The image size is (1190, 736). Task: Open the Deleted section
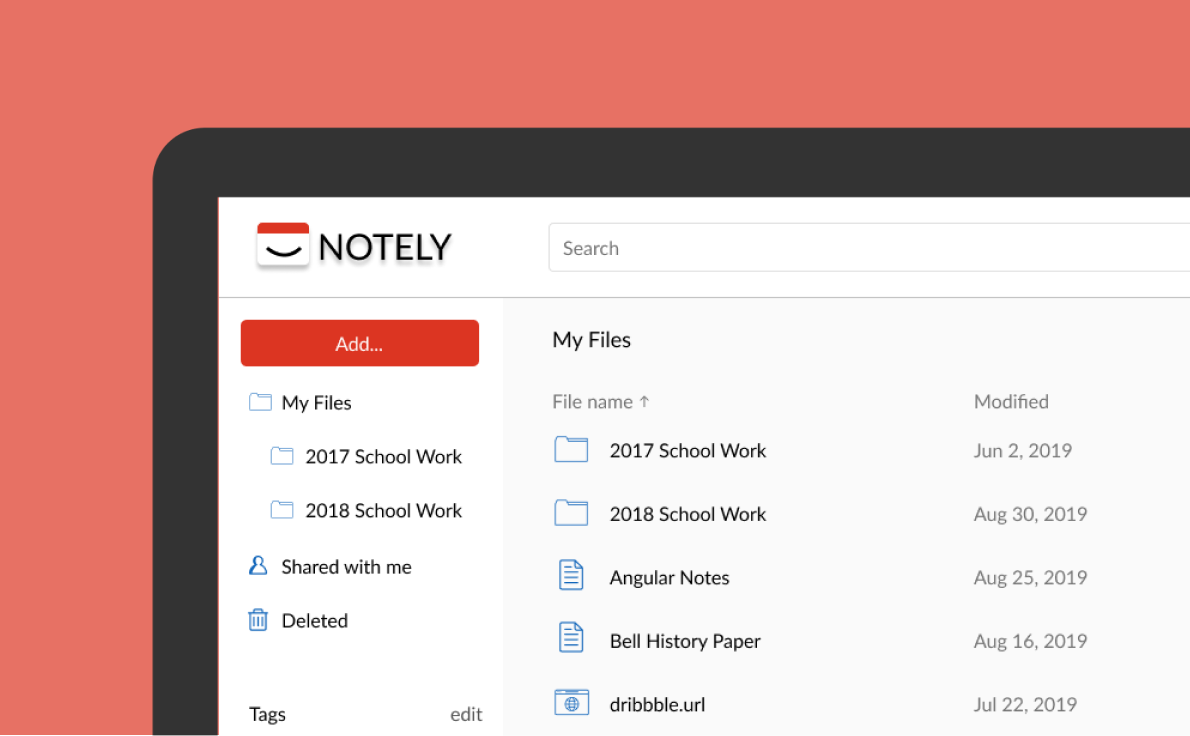coord(314,621)
